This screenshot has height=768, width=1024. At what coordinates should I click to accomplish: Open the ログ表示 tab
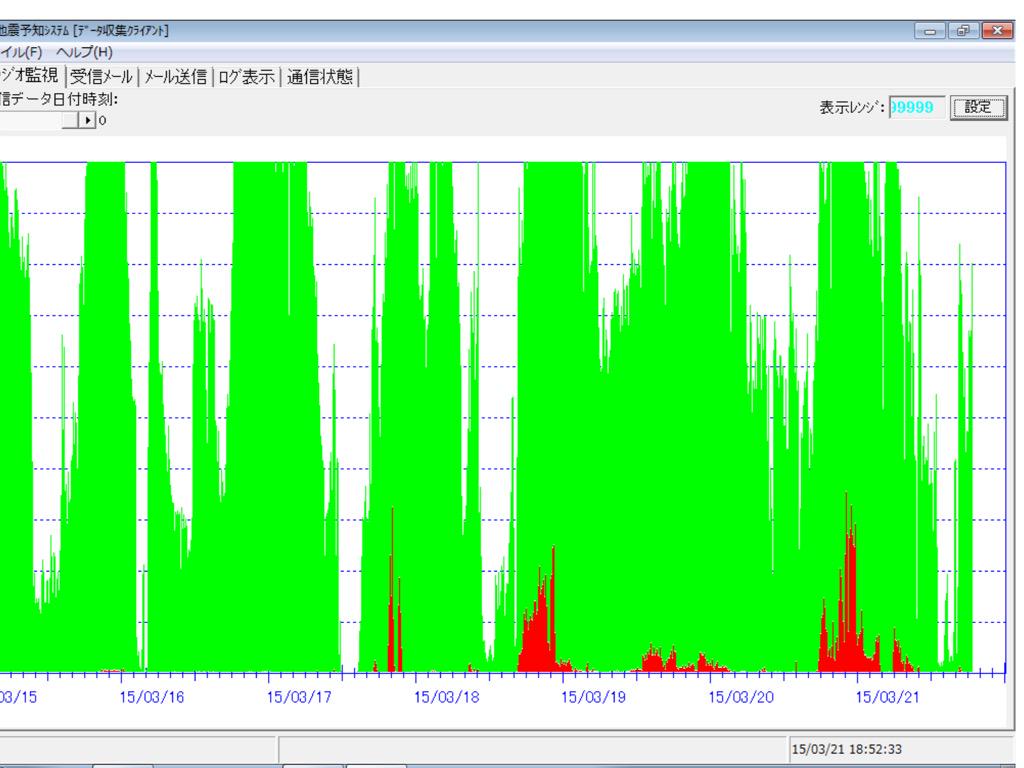click(x=246, y=76)
